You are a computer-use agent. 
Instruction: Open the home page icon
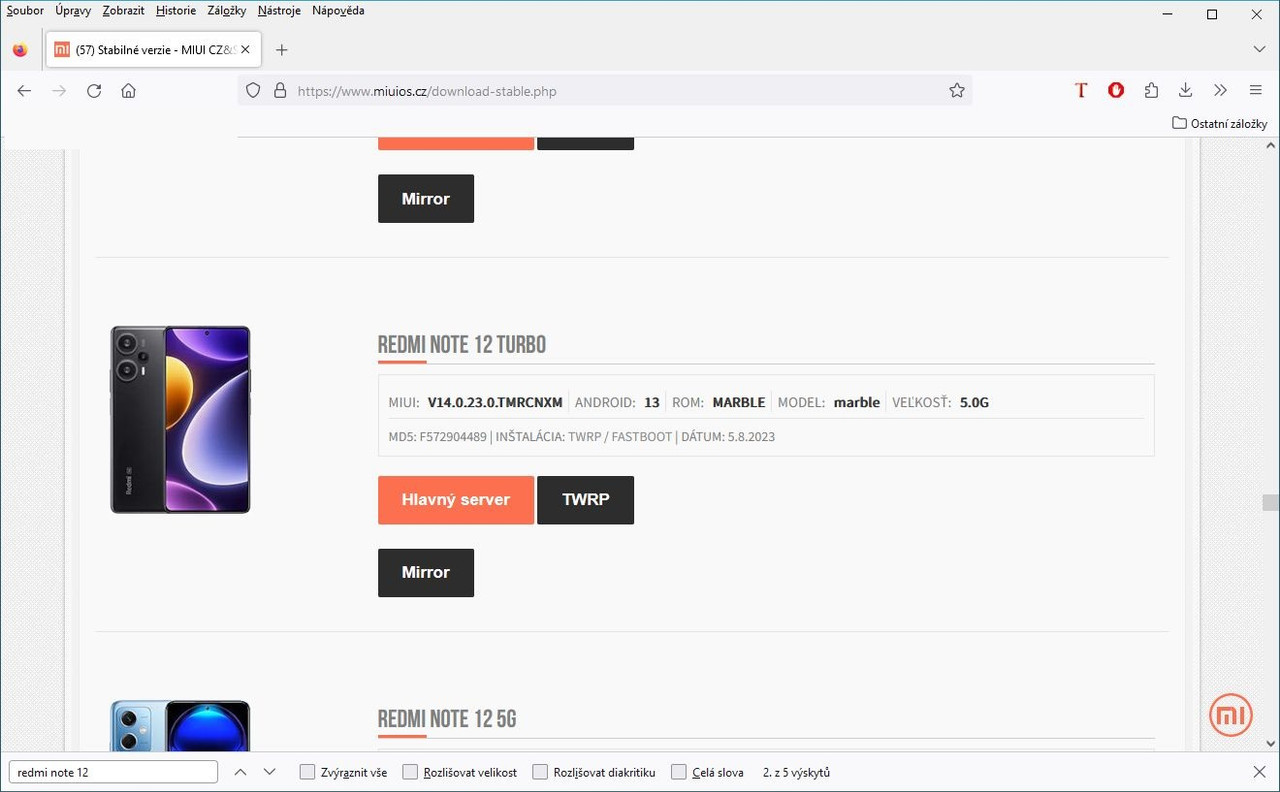click(128, 91)
